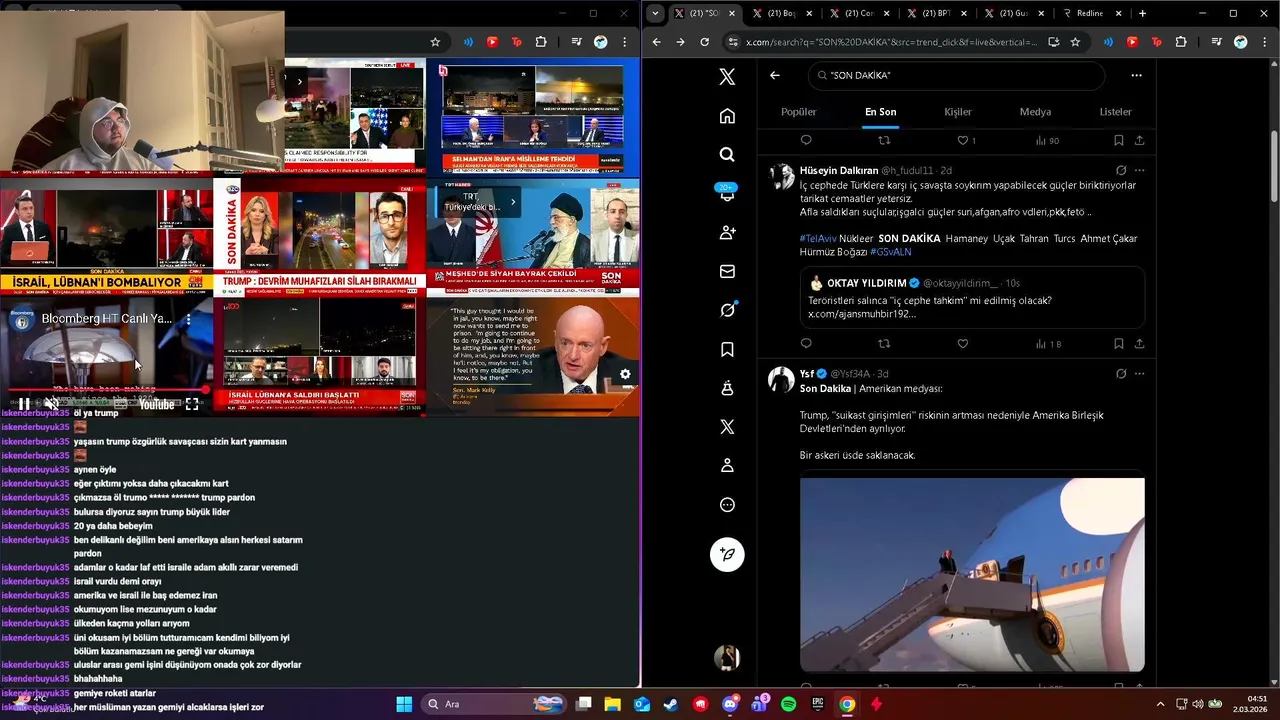This screenshot has height=720, width=1280.
Task: Open the Premium X icon in sidebar
Action: coord(727,427)
